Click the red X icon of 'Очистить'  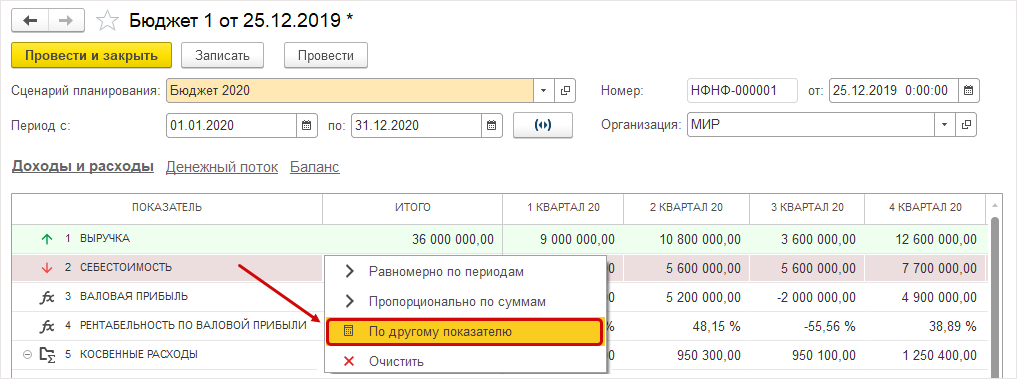[x=349, y=361]
